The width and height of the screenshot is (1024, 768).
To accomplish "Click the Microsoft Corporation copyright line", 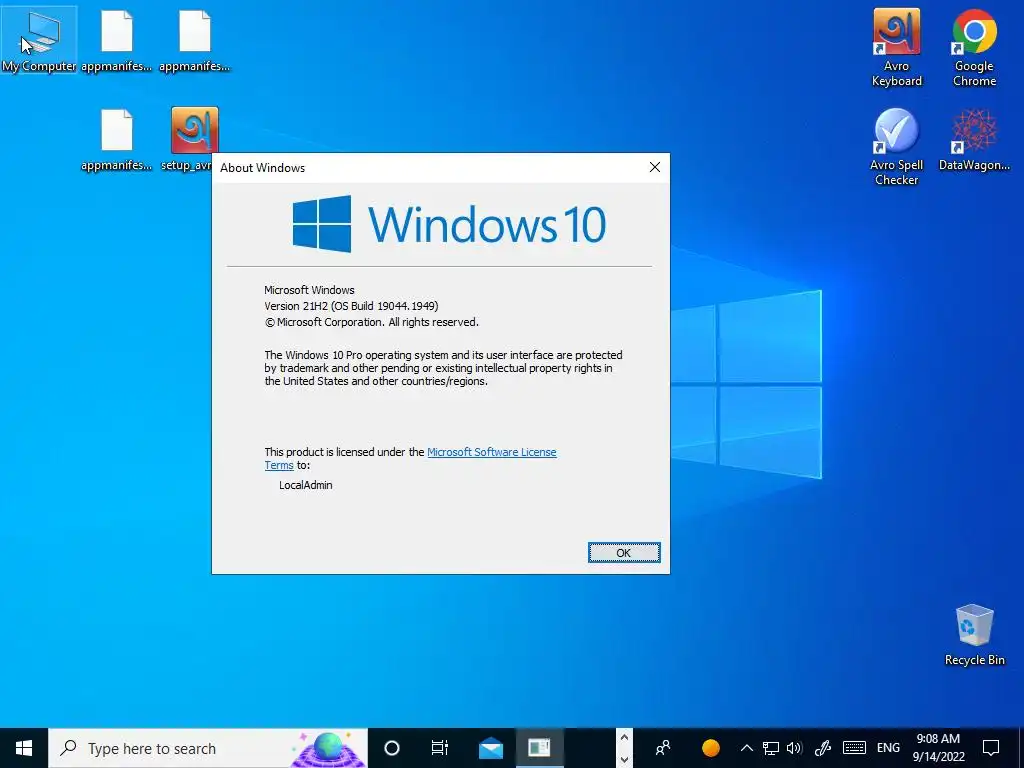I will (x=372, y=322).
